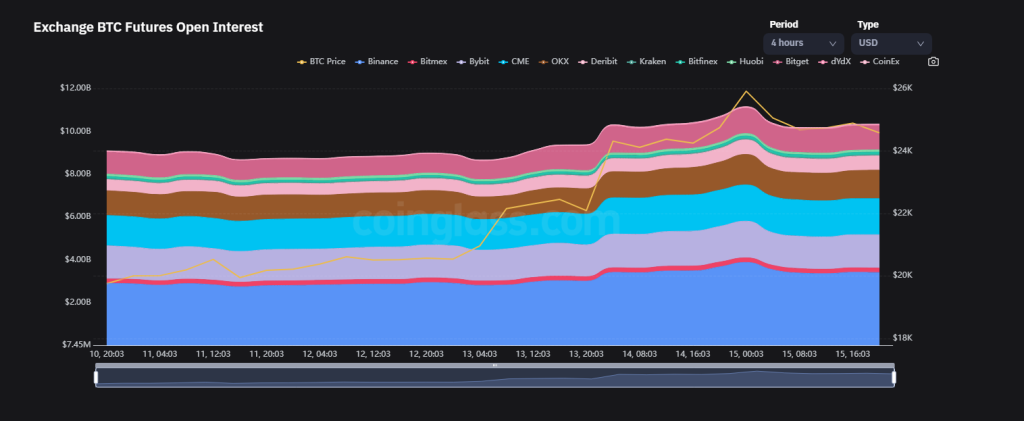Click the 10, 20:03 time label
The width and height of the screenshot is (1024, 421).
(106, 354)
